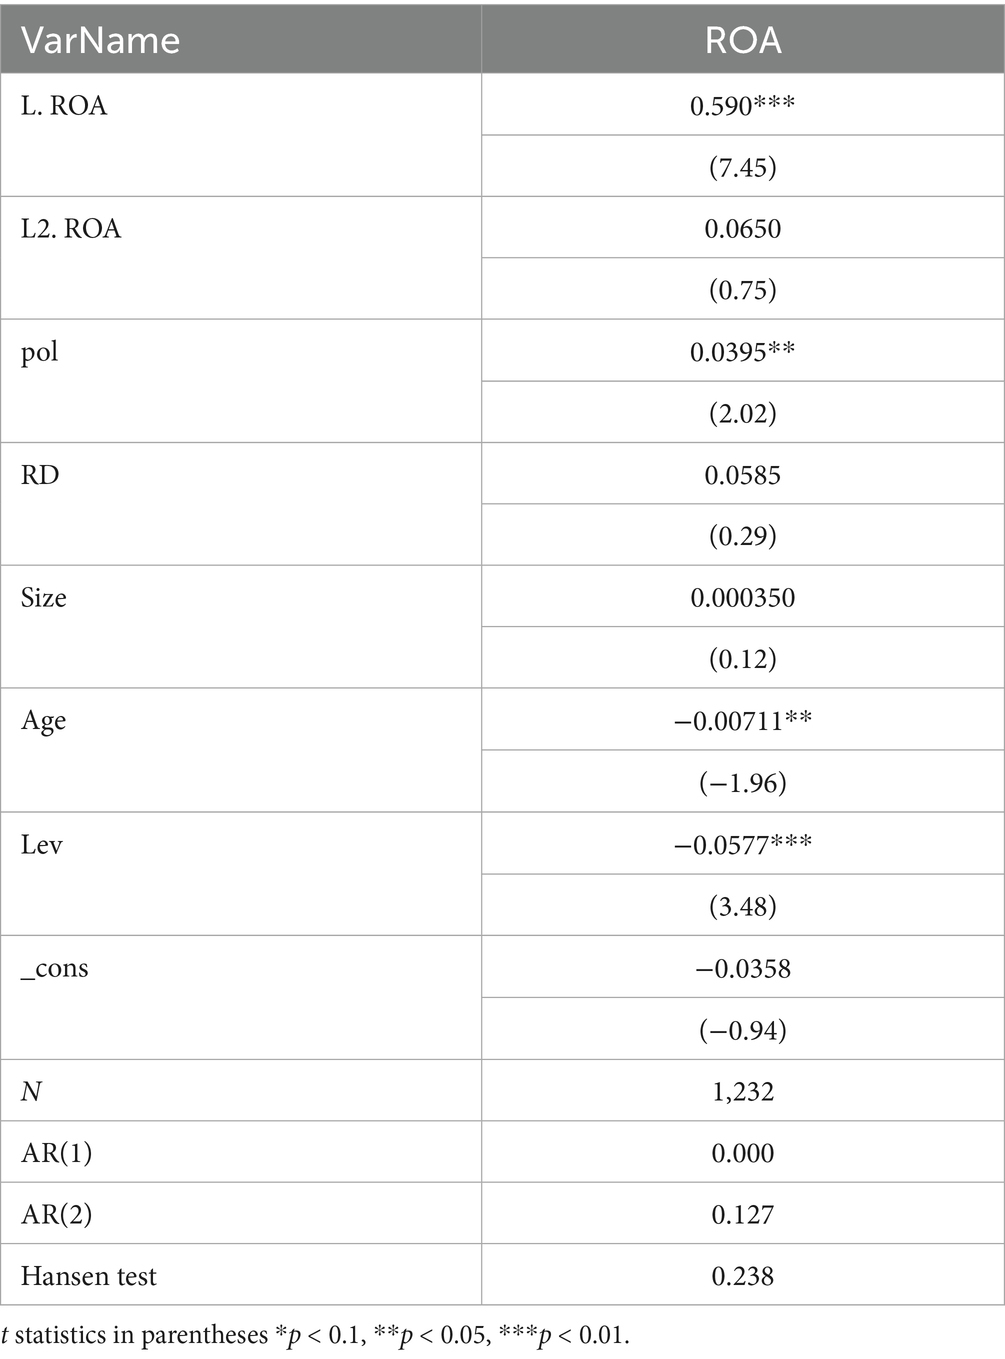Click the AR(2) value 0.127
Viewport: 1005px width, 1359px height.
click(742, 1214)
